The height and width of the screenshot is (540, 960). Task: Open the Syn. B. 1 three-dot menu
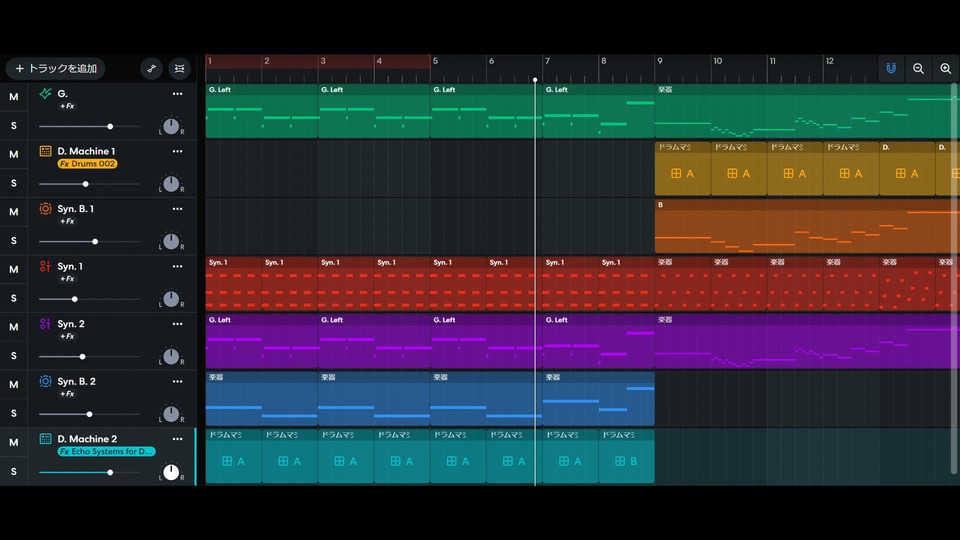click(177, 209)
